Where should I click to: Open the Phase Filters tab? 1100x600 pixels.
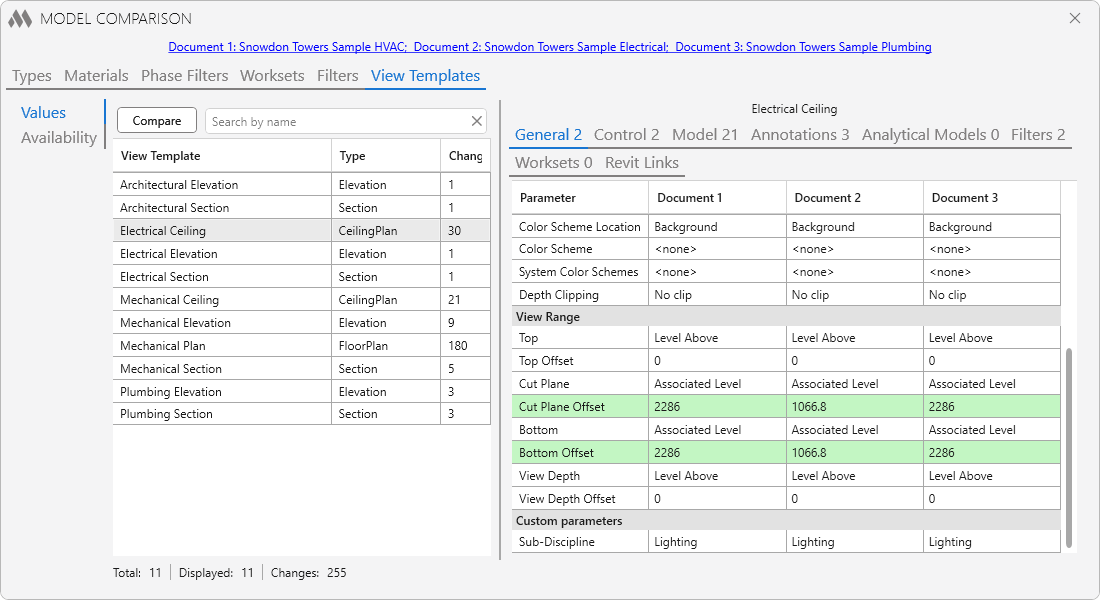(x=185, y=76)
